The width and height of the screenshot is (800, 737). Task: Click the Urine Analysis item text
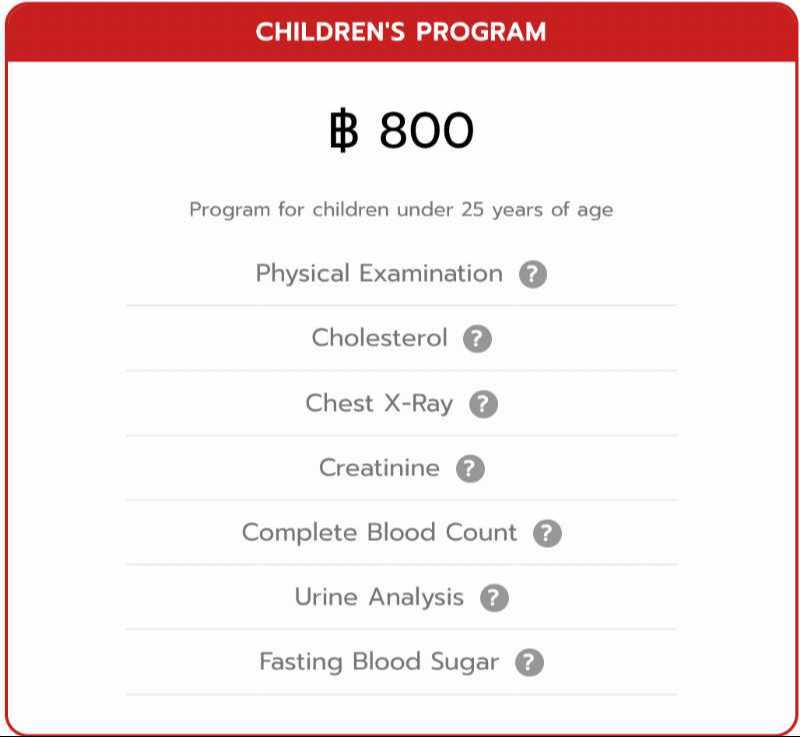pyautogui.click(x=379, y=598)
